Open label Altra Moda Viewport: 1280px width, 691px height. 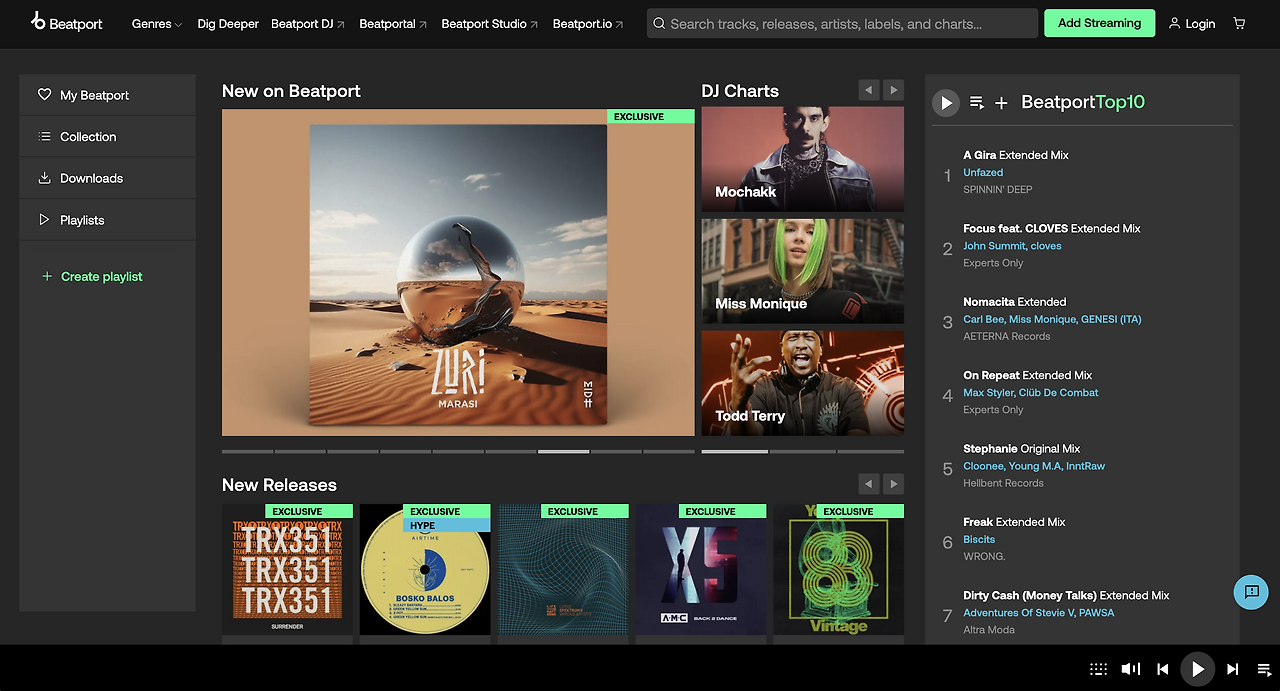click(989, 630)
